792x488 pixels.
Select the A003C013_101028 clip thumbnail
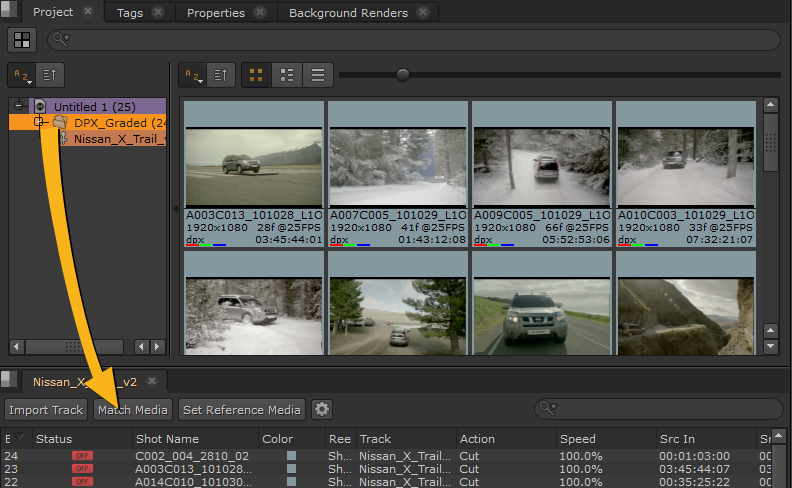(x=254, y=165)
